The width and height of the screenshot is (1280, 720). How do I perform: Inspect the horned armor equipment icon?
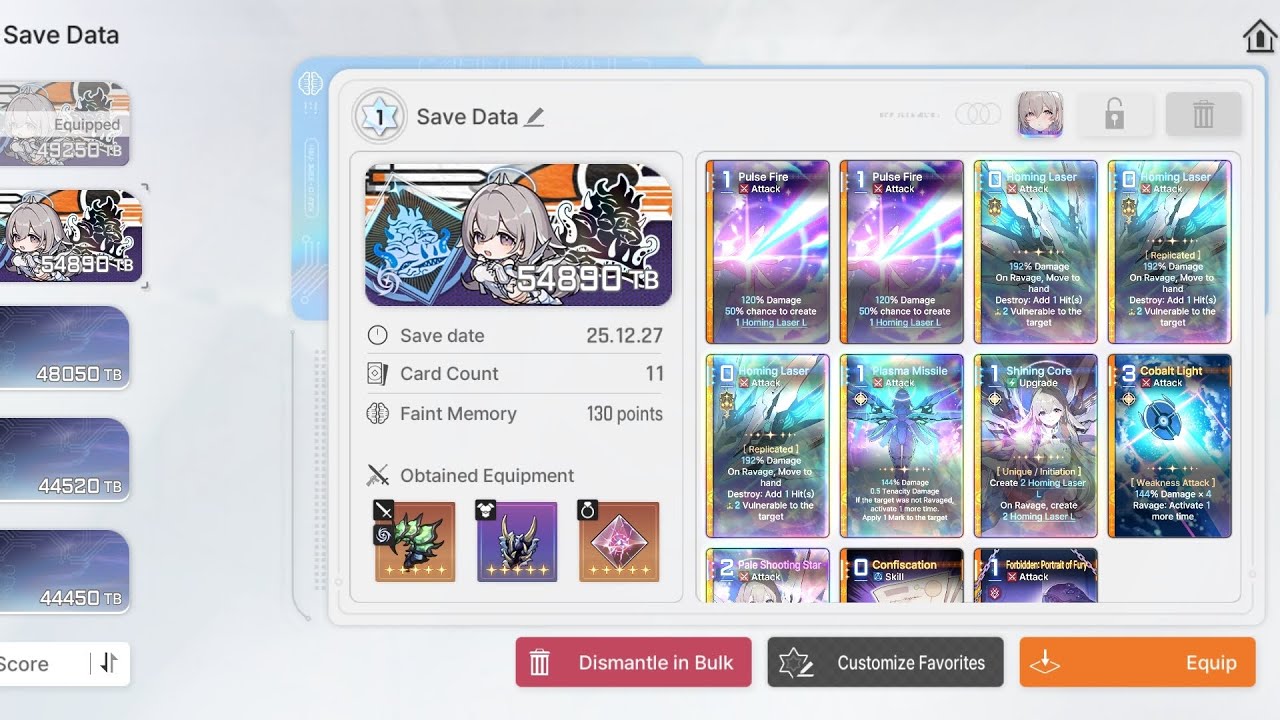517,541
